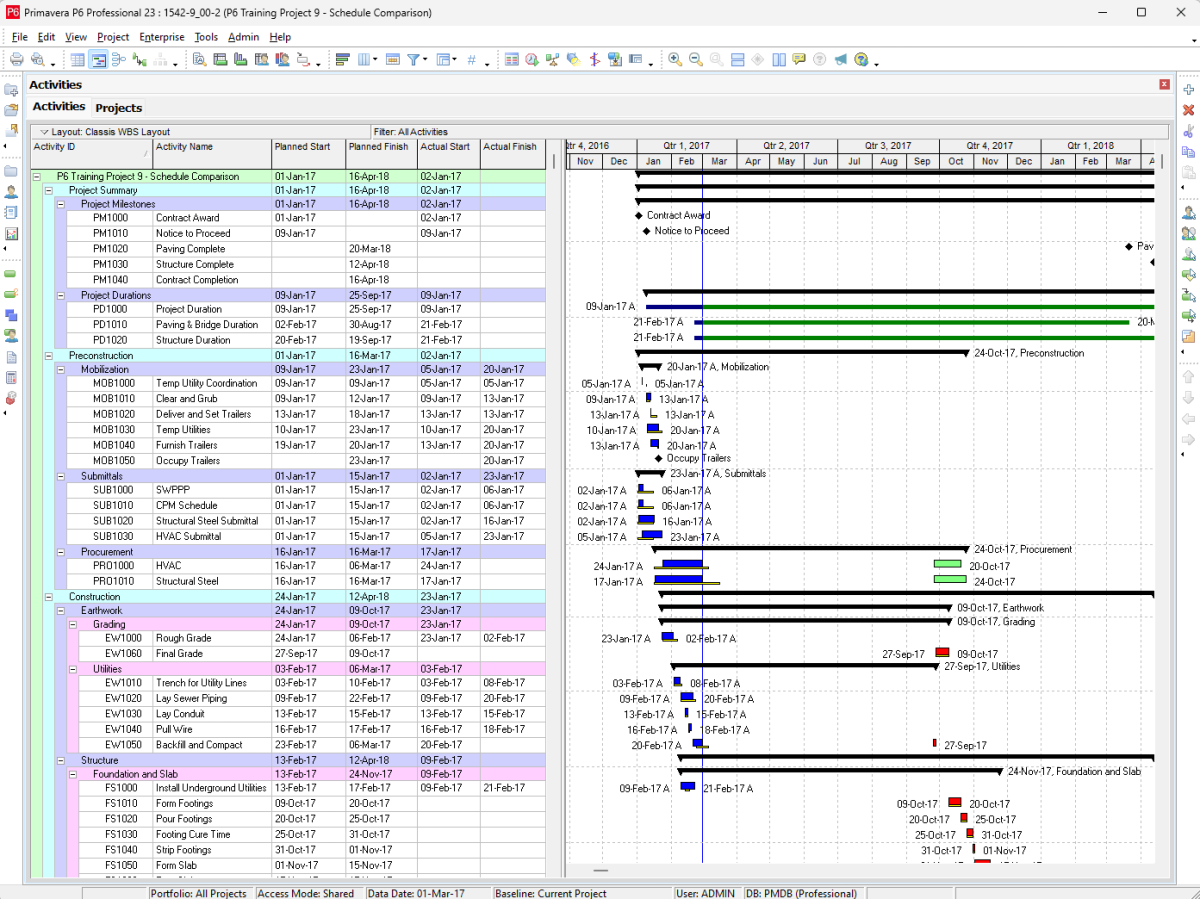Click the Columns toolbar icon
This screenshot has height=899, width=1200.
364,60
